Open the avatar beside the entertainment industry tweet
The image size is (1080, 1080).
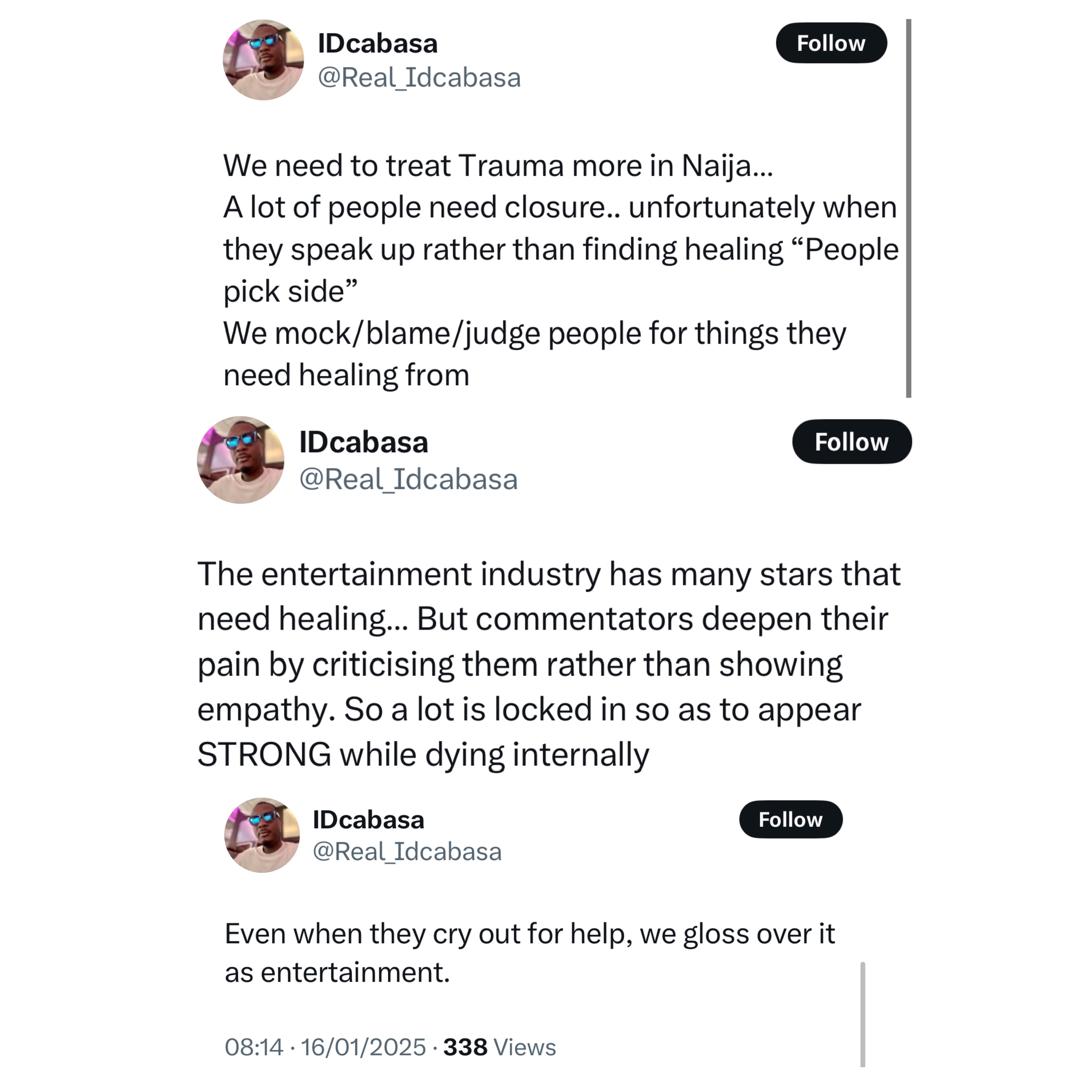click(x=241, y=459)
